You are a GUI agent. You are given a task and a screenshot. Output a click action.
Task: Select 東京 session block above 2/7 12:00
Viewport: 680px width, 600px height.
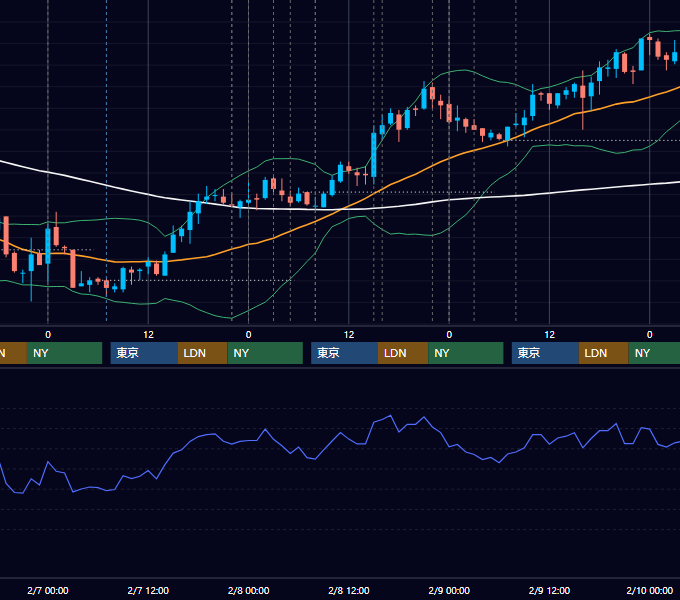(144, 353)
